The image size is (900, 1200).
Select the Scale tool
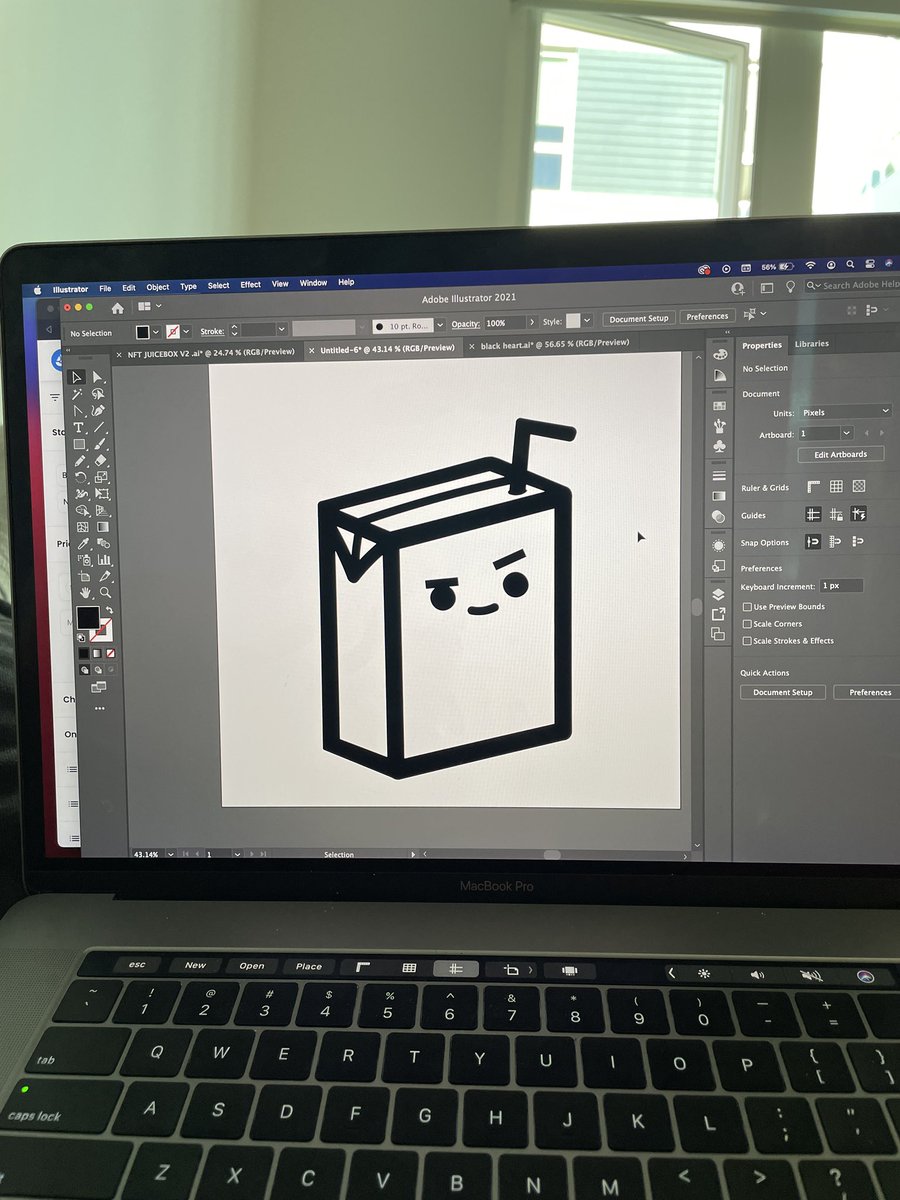(x=101, y=477)
